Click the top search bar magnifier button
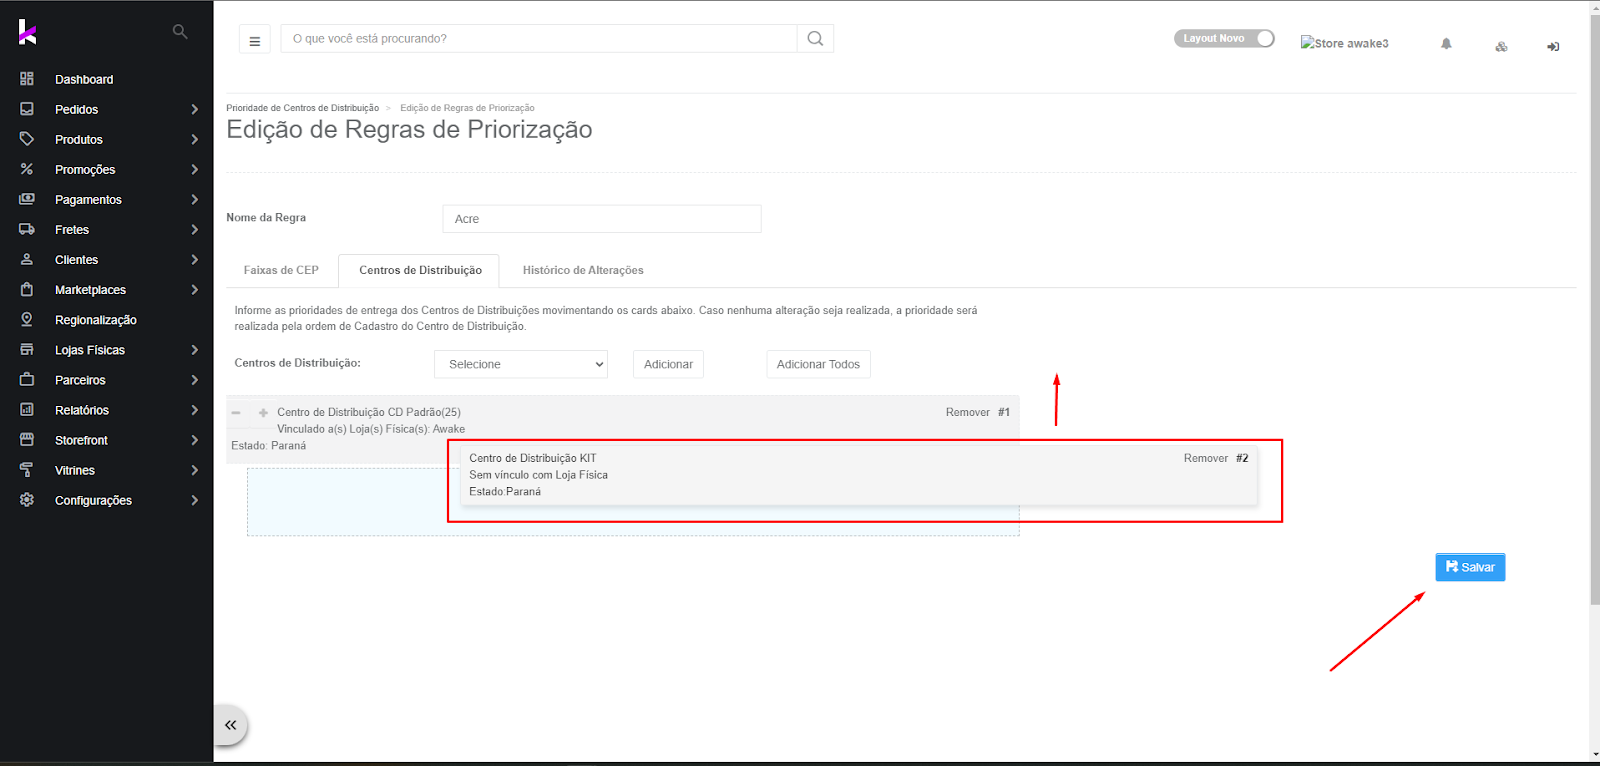 (815, 38)
